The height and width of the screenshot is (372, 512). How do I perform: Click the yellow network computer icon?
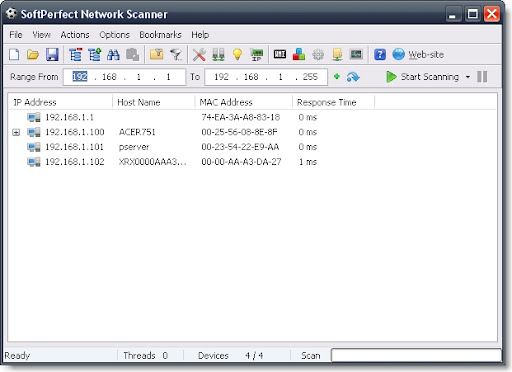(337, 54)
